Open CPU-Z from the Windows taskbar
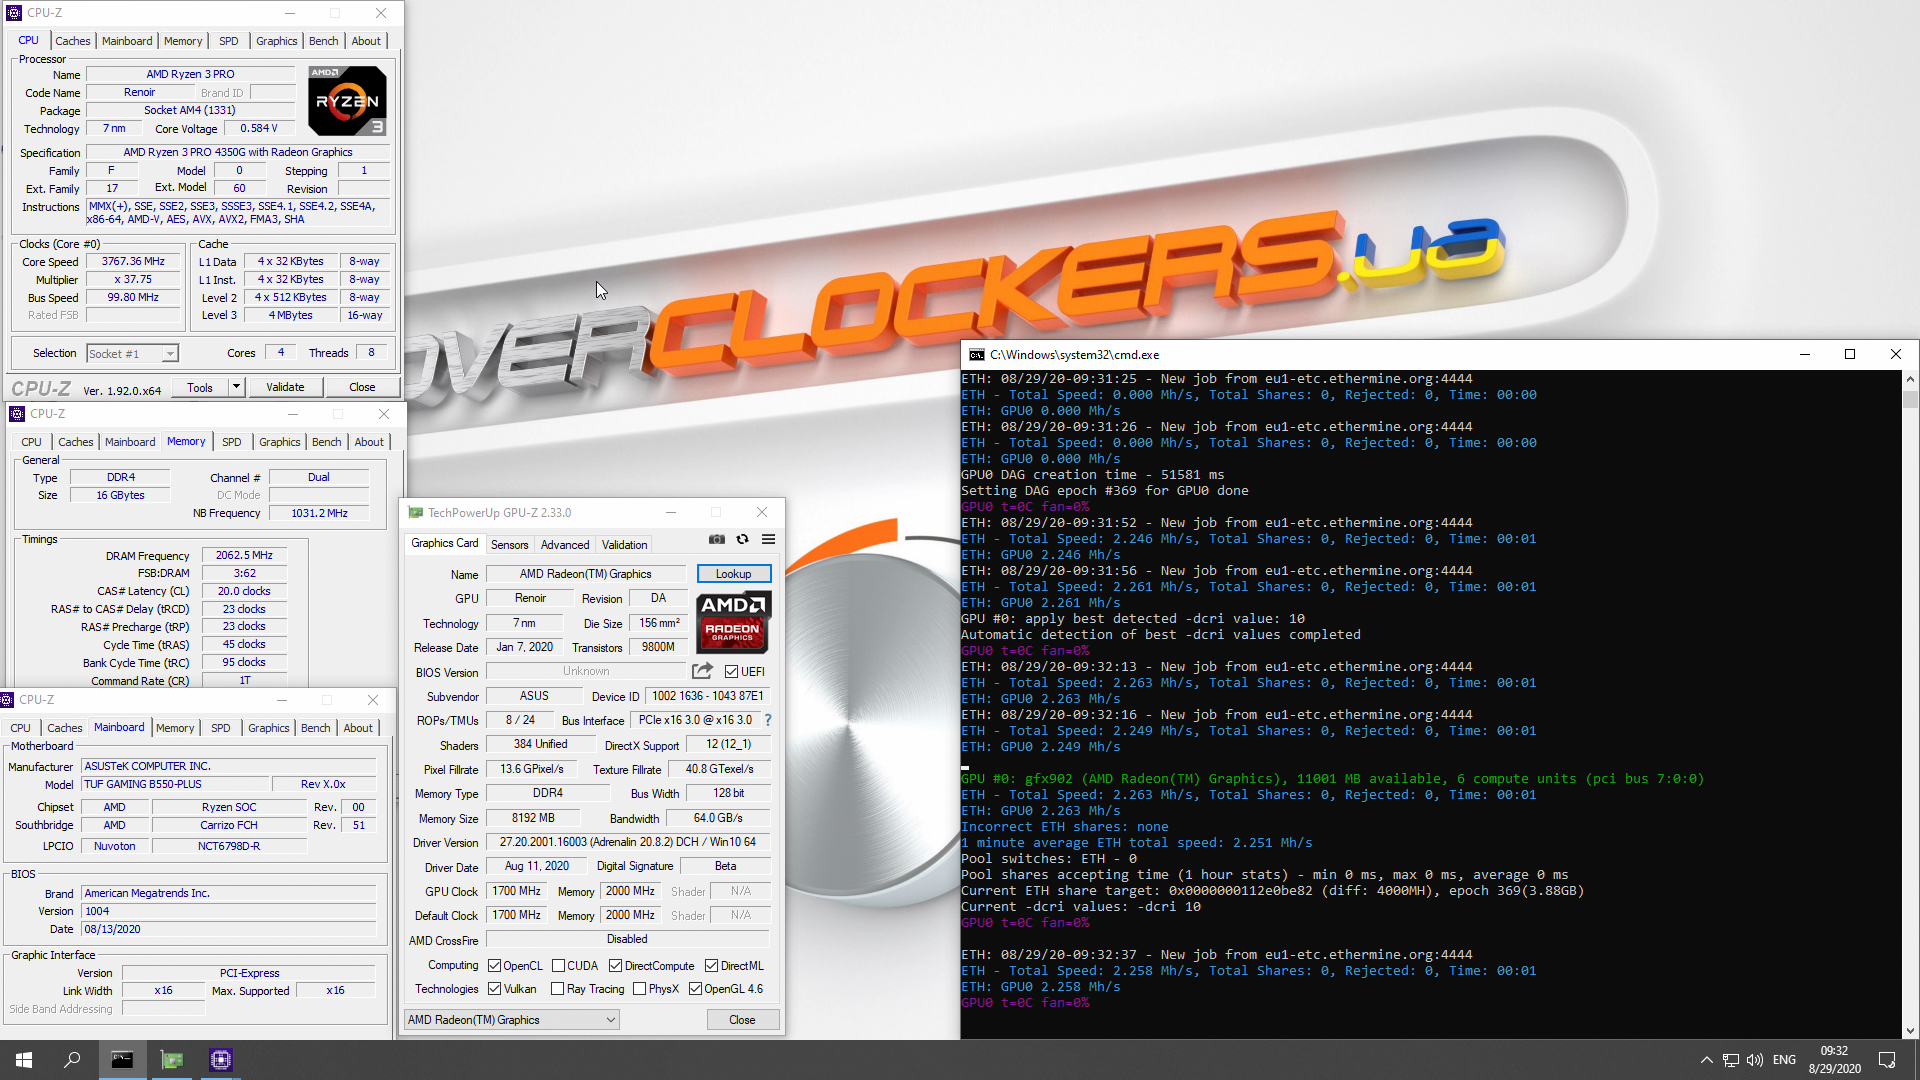 pyautogui.click(x=221, y=1059)
